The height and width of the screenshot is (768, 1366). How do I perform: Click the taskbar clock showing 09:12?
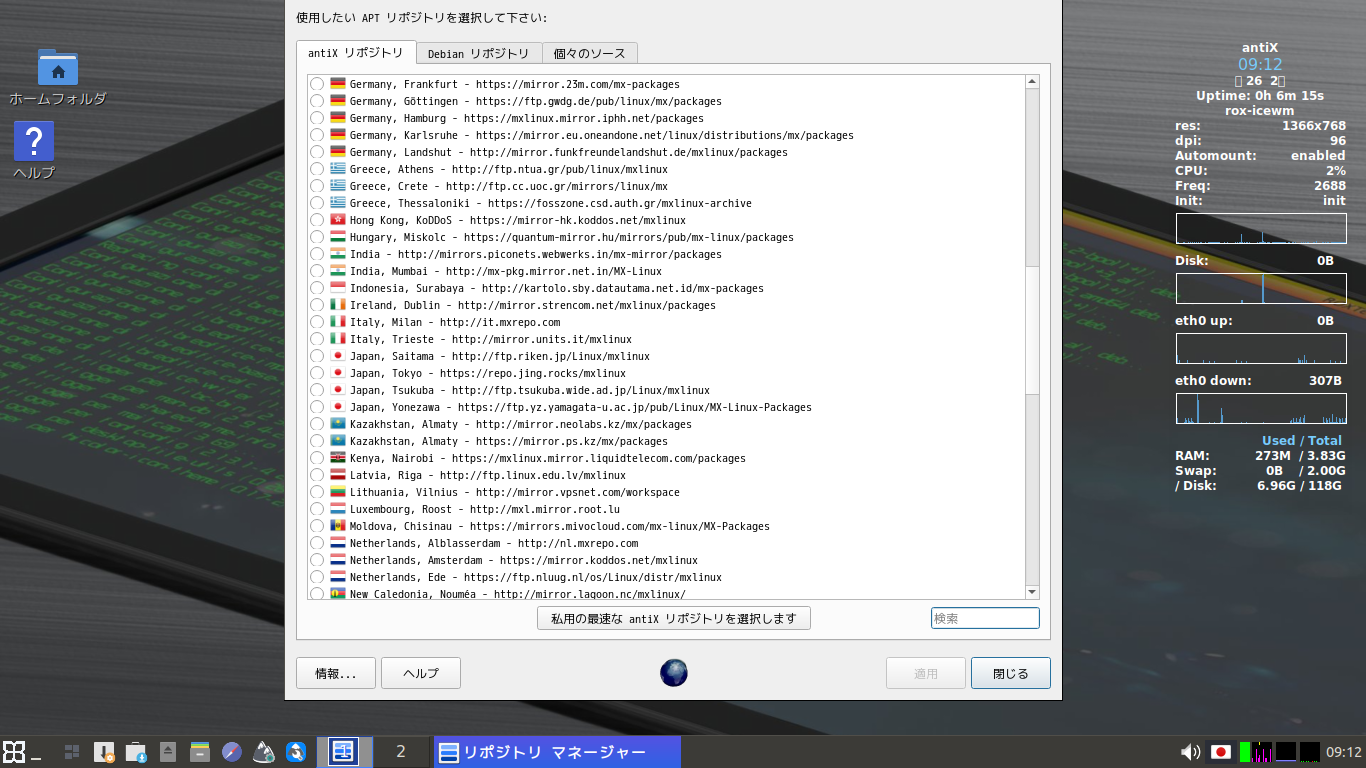[1344, 752]
